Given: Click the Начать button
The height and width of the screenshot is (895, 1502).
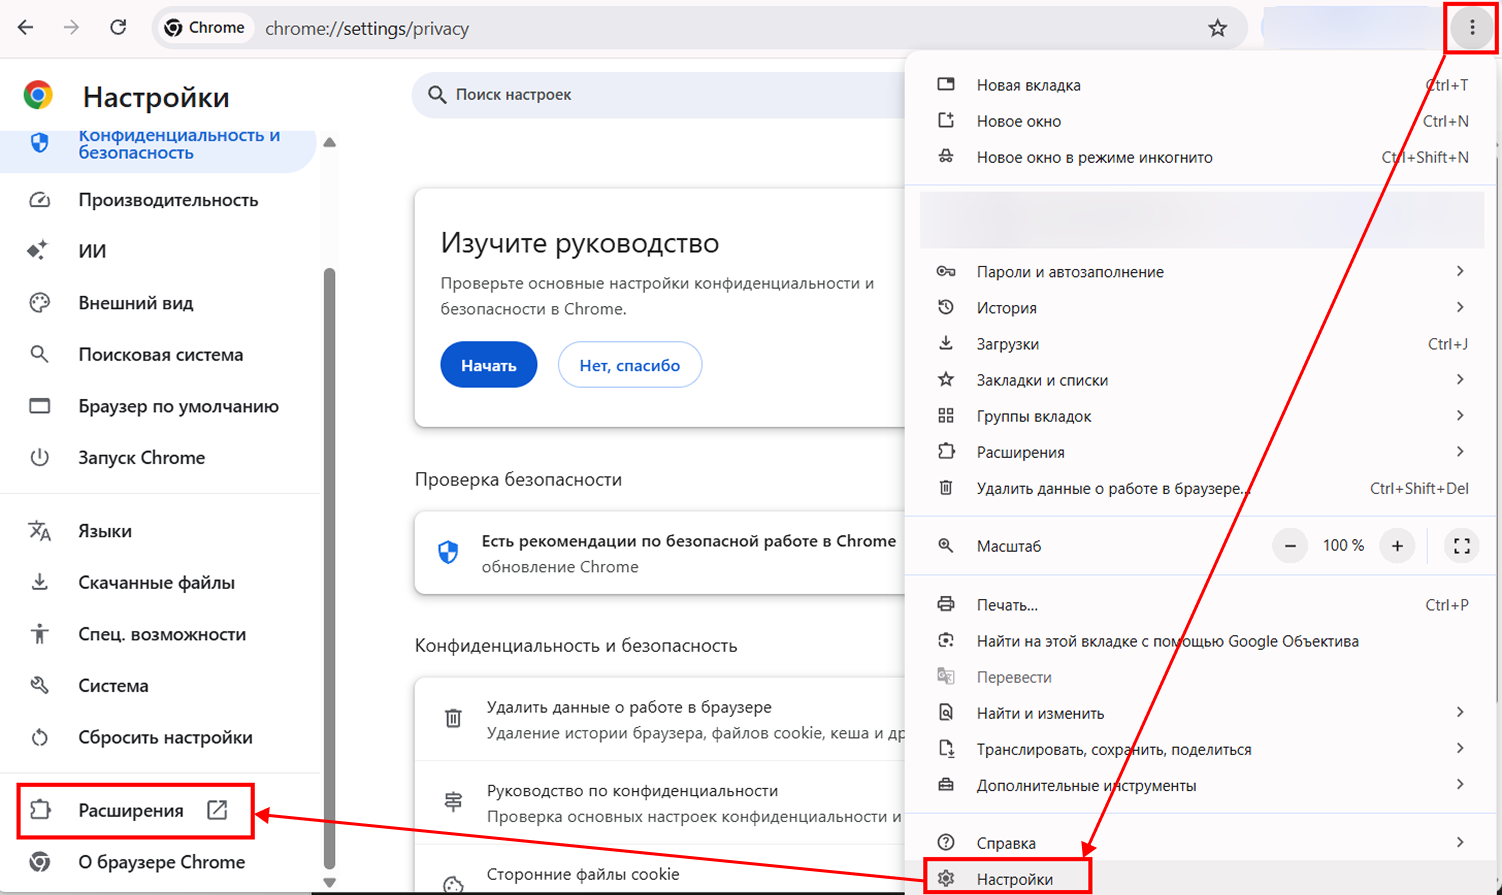Looking at the screenshot, I should coord(489,365).
